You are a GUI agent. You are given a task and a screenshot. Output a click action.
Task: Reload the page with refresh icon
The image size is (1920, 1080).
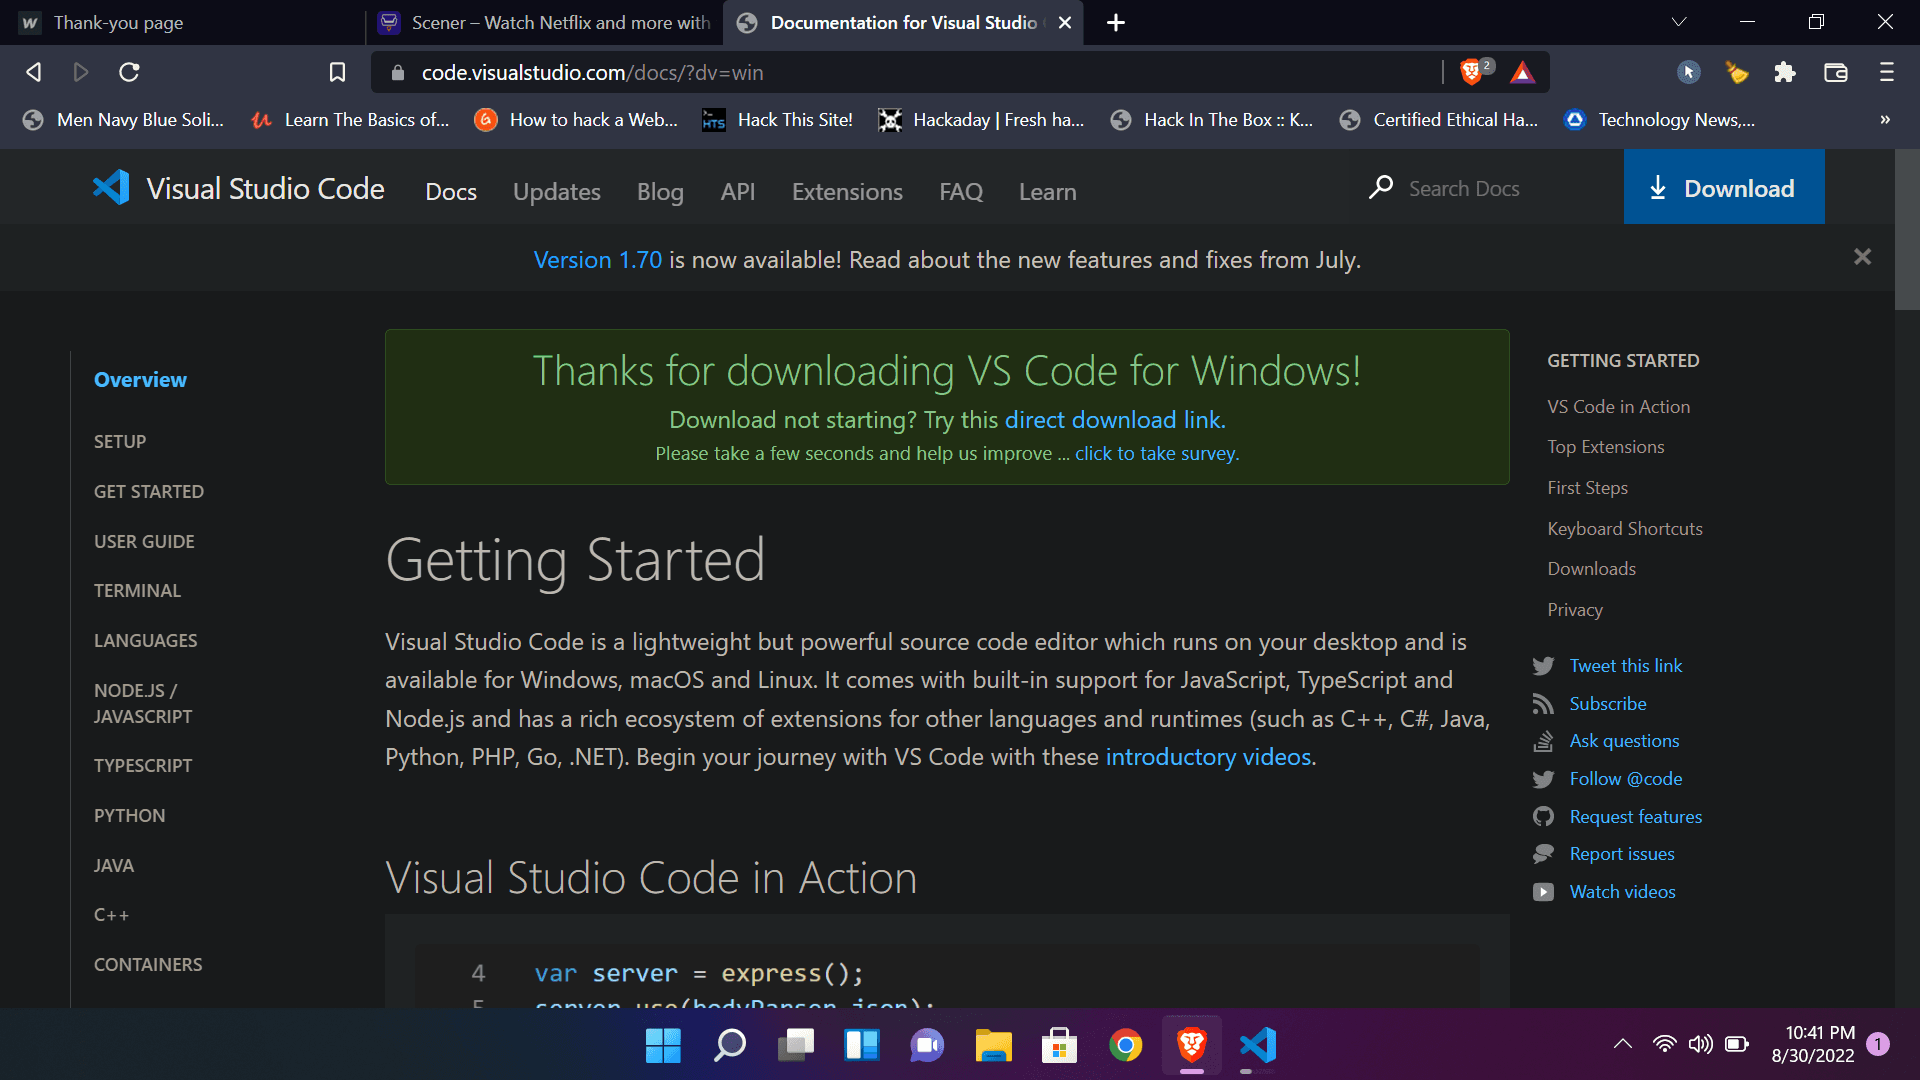129,72
